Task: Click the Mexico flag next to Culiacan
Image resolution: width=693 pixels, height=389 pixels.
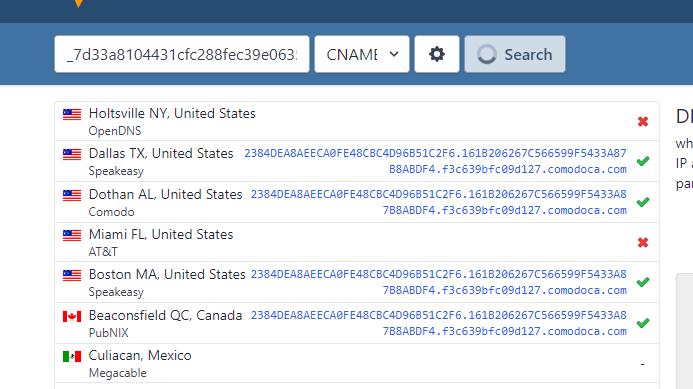Action: tap(72, 356)
